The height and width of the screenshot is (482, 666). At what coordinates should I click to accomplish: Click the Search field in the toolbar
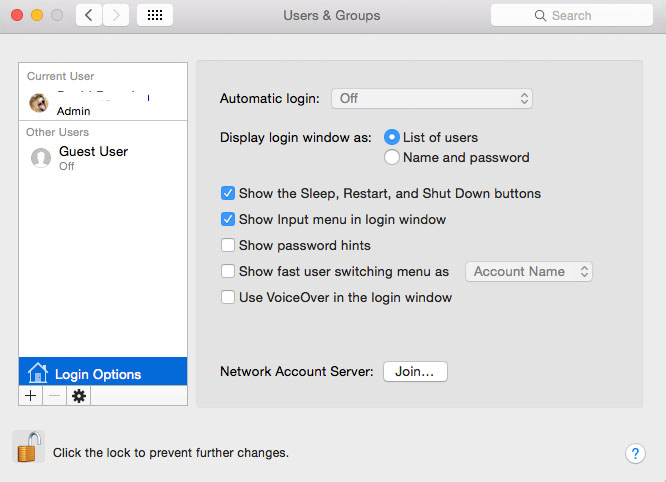click(572, 15)
